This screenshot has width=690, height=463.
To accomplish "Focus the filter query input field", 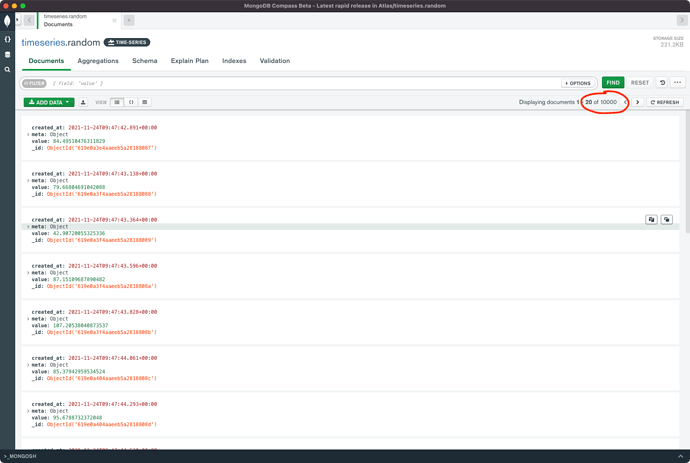I will (x=304, y=83).
